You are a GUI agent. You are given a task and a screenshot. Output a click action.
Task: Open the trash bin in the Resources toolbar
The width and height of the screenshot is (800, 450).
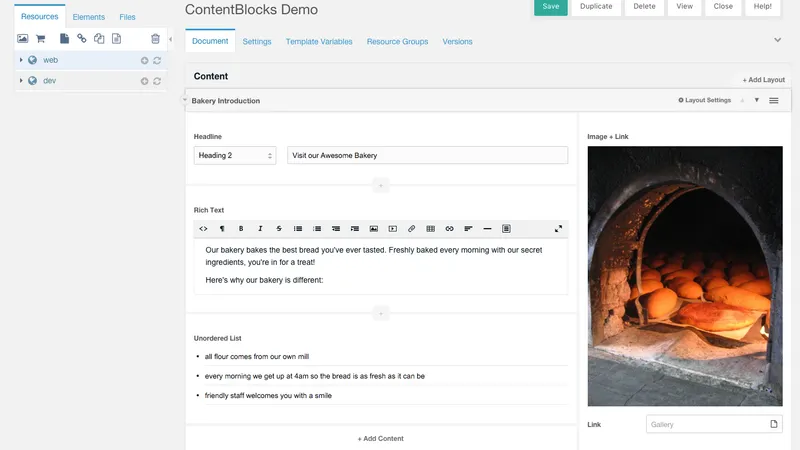155,38
